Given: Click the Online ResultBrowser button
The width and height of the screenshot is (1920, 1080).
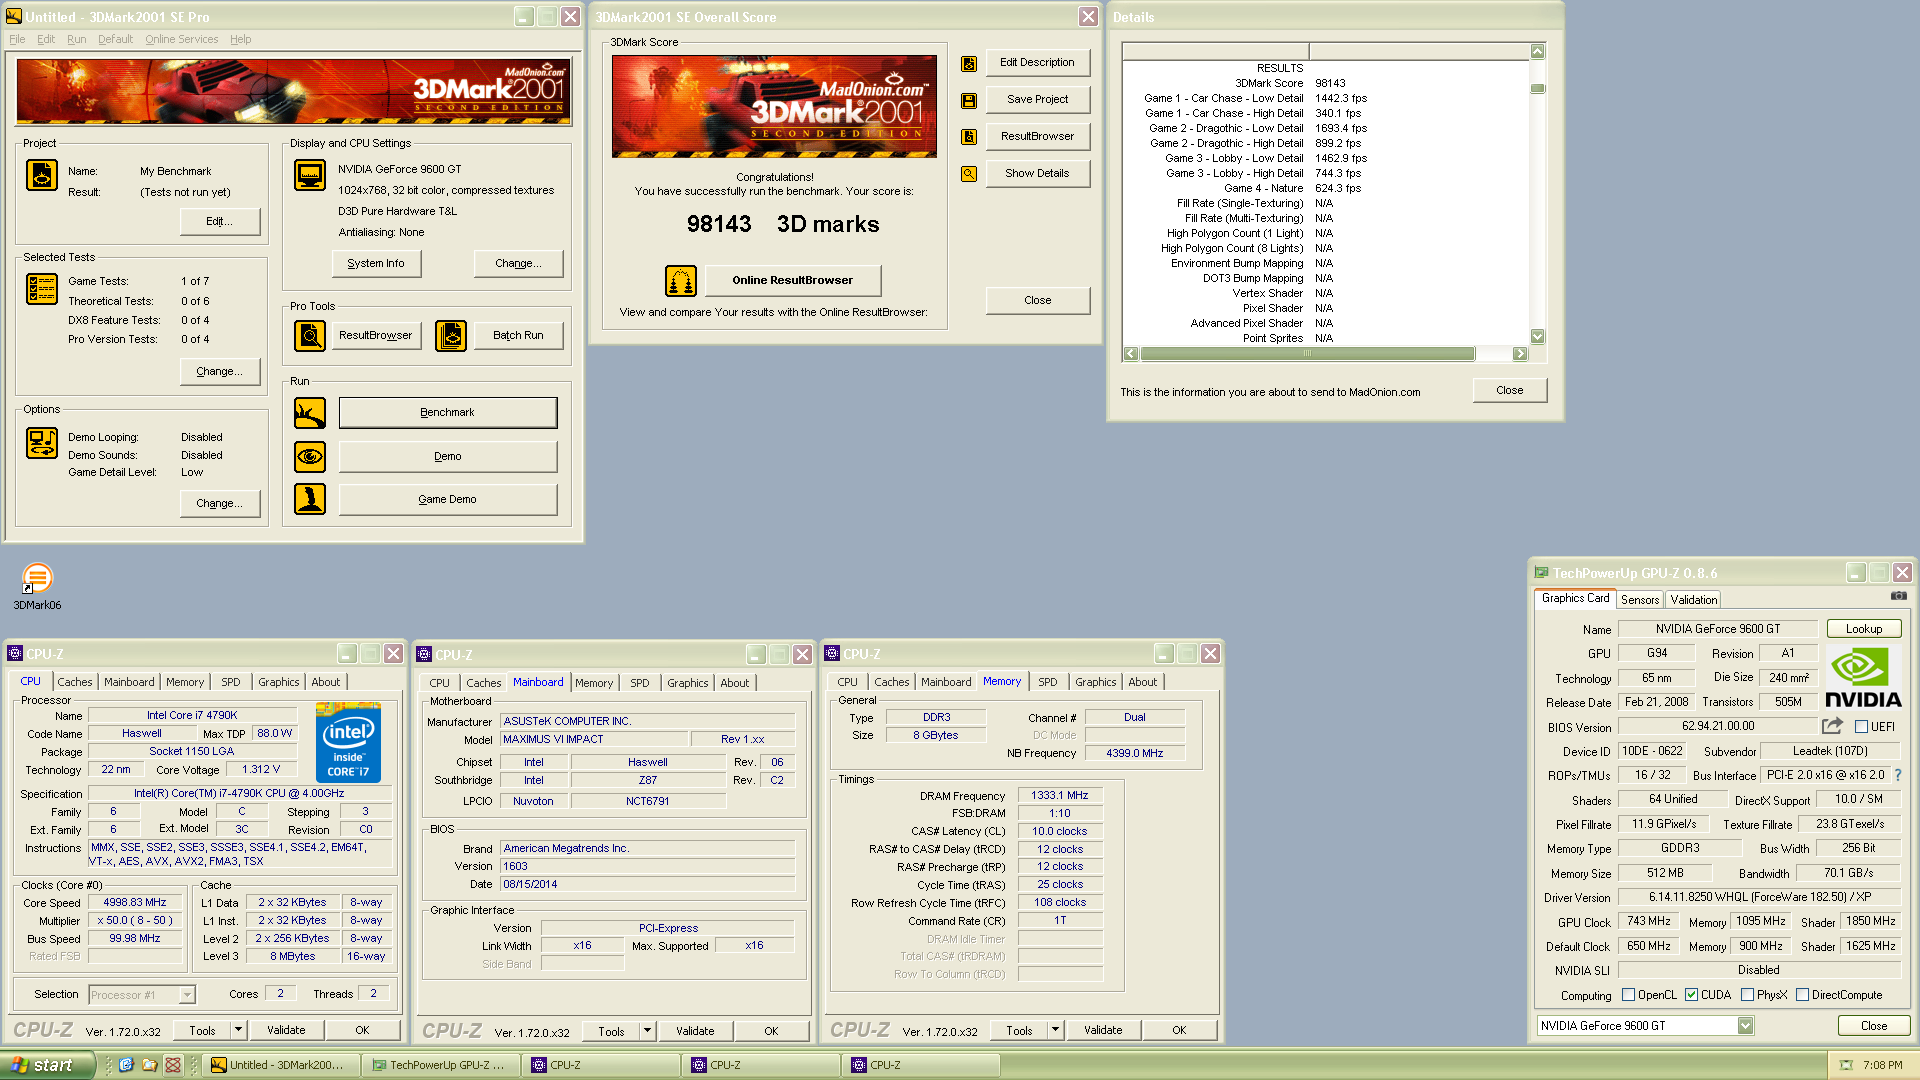Looking at the screenshot, I should (x=793, y=281).
